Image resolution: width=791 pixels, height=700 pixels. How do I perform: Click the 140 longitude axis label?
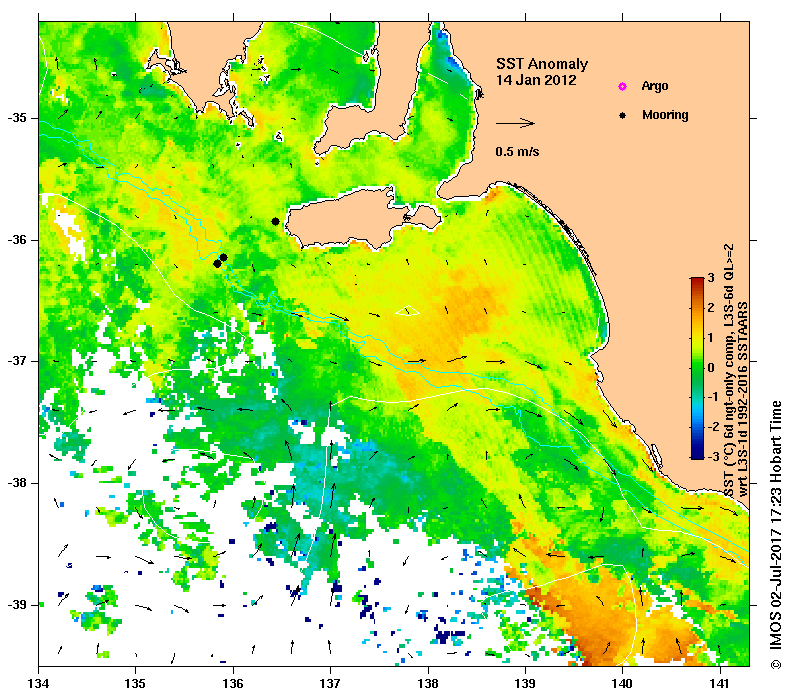[x=622, y=684]
